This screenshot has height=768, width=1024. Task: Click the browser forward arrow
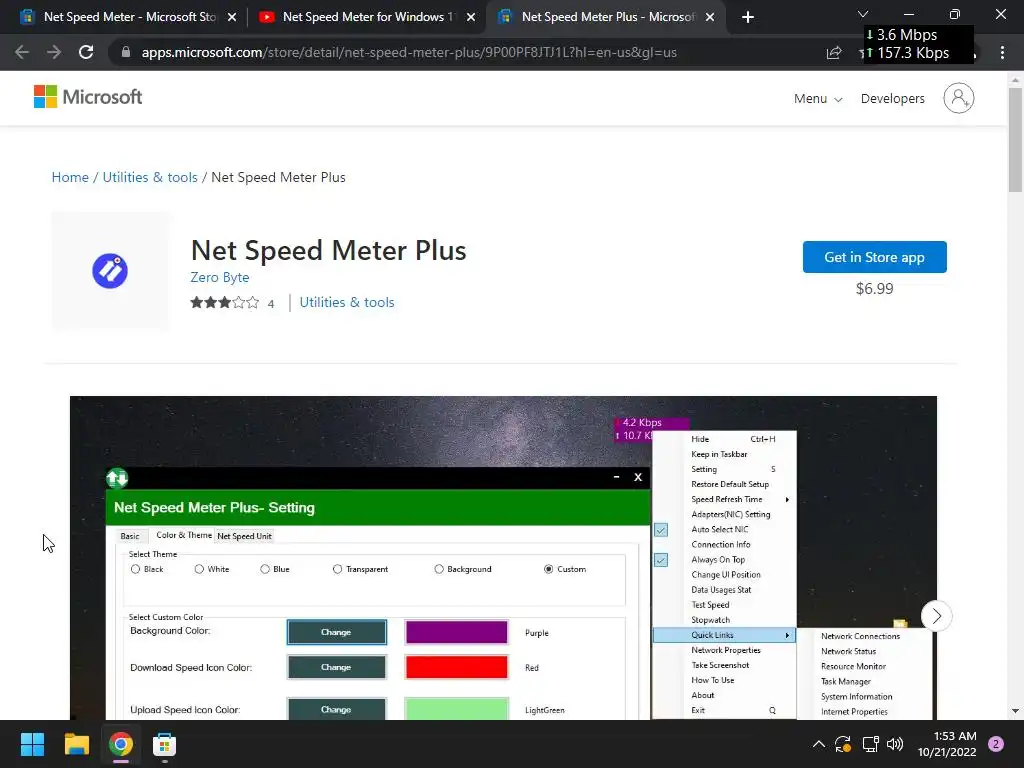coord(54,52)
